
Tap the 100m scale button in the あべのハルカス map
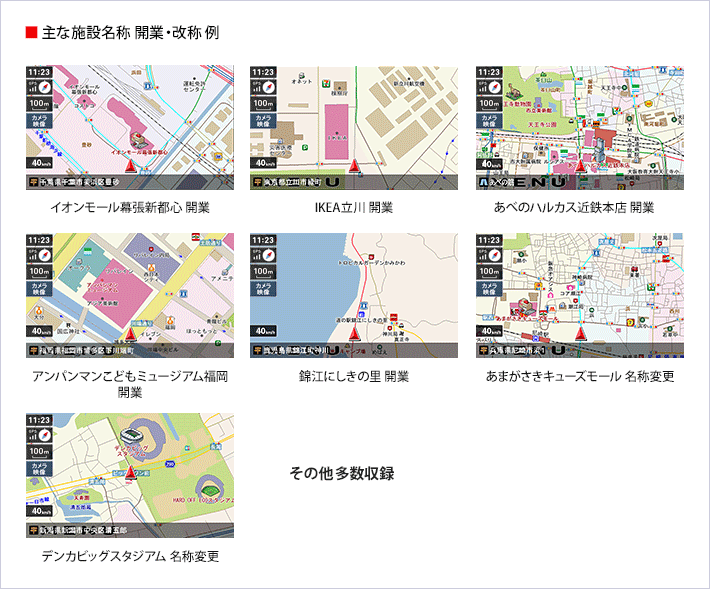(489, 104)
